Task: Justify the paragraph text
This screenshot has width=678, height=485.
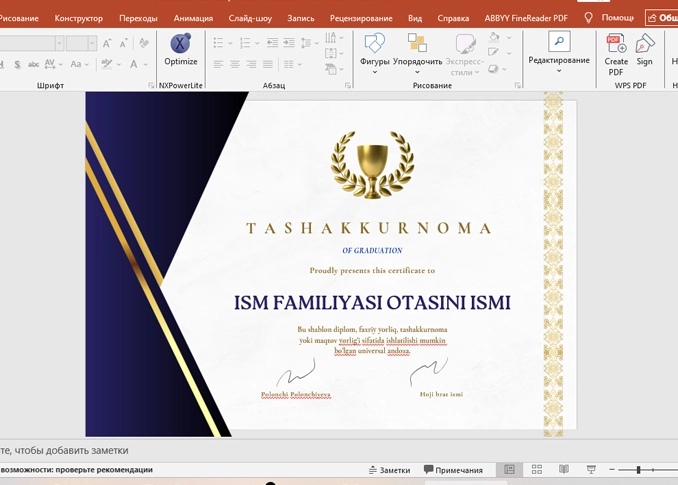Action: tap(268, 64)
